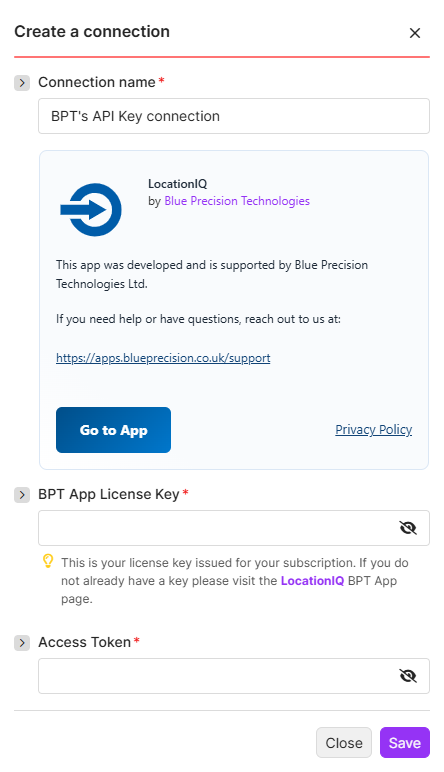Open the LocationIQ BPT App page link
This screenshot has height=772, width=444.
tap(312, 581)
